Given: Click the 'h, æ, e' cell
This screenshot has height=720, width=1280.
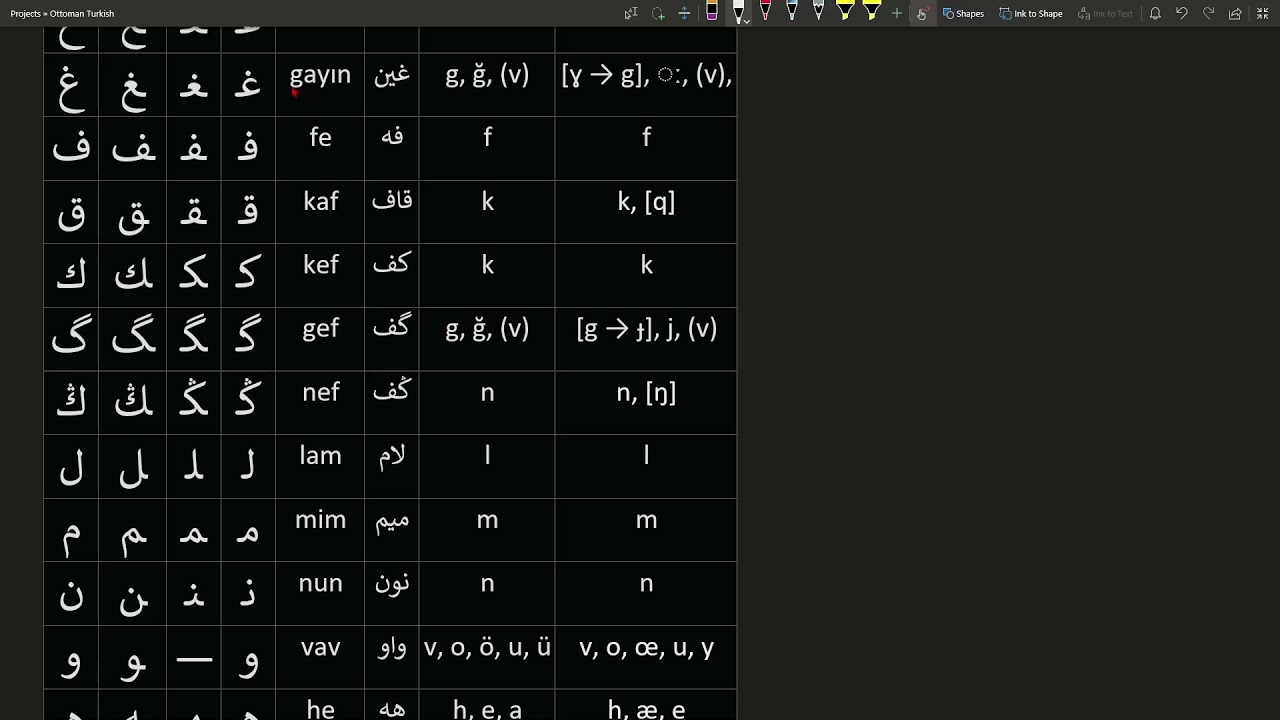Looking at the screenshot, I should (646, 706).
